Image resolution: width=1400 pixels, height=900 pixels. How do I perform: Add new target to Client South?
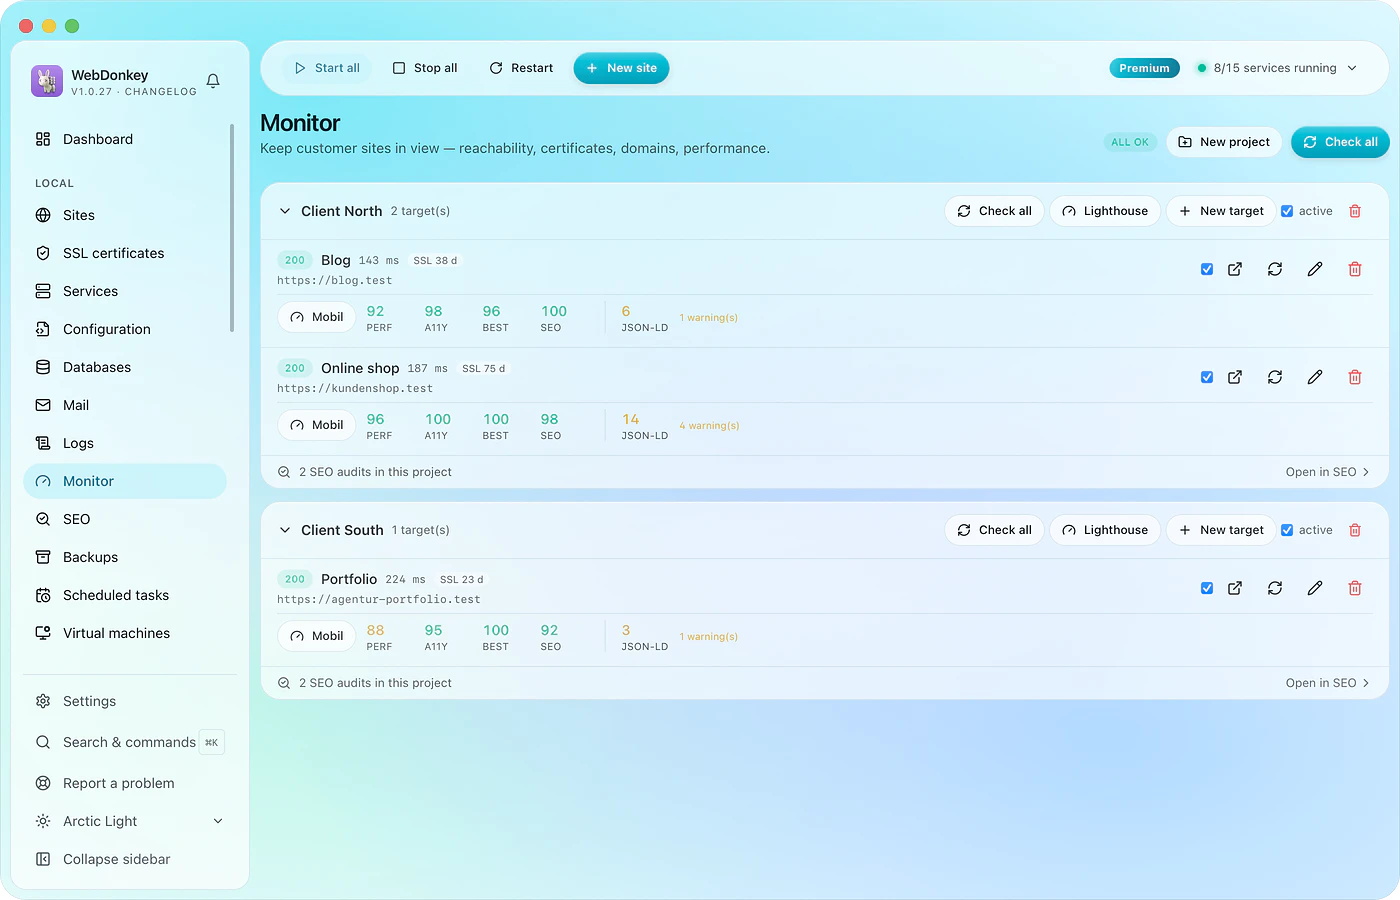pos(1221,530)
